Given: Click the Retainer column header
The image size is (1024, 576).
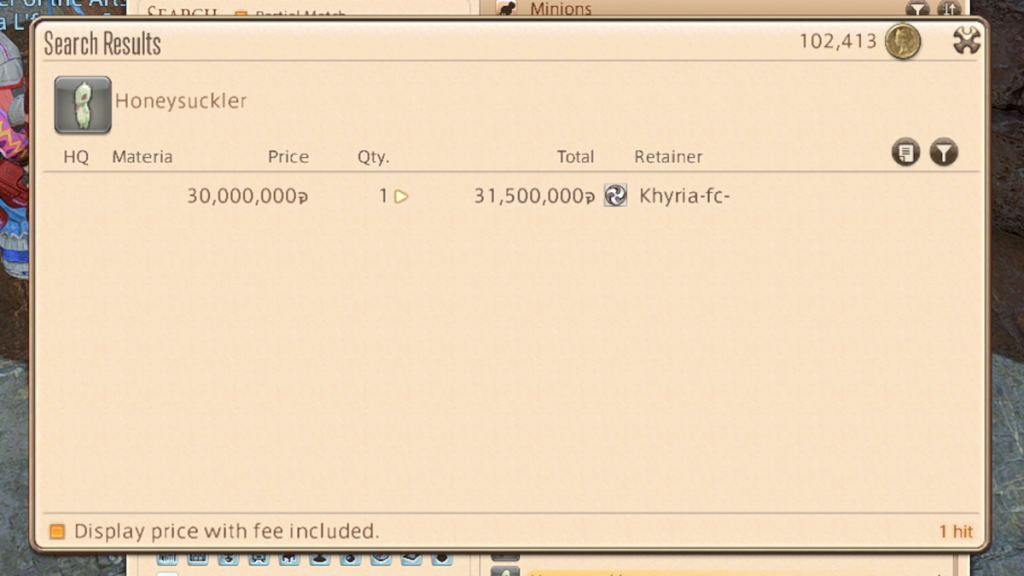Looking at the screenshot, I should (668, 157).
